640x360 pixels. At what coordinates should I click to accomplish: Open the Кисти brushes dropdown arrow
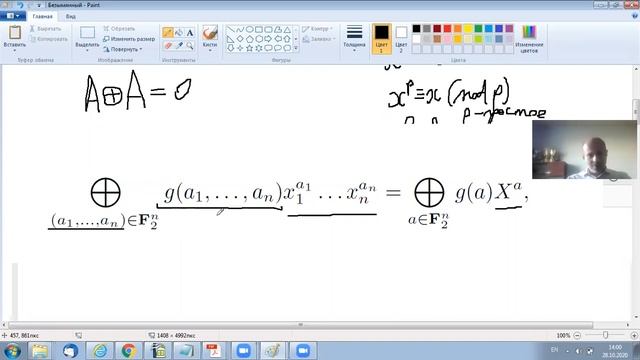210,50
